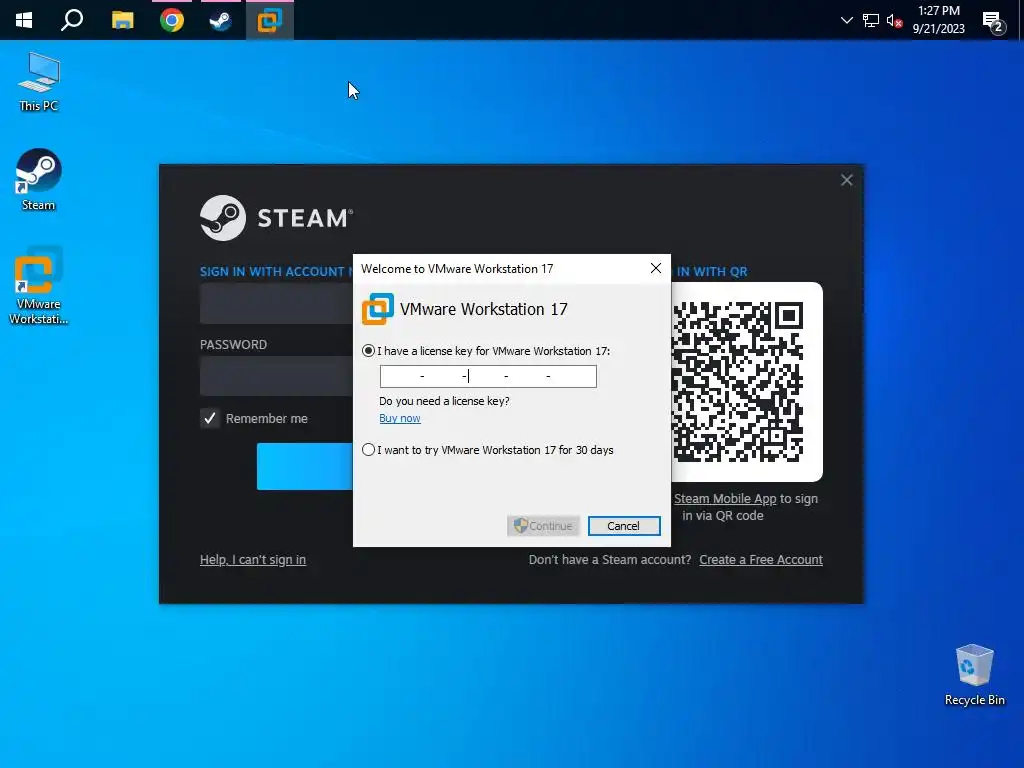1024x768 pixels.
Task: Select the Recycle Bin icon
Action: click(x=974, y=675)
